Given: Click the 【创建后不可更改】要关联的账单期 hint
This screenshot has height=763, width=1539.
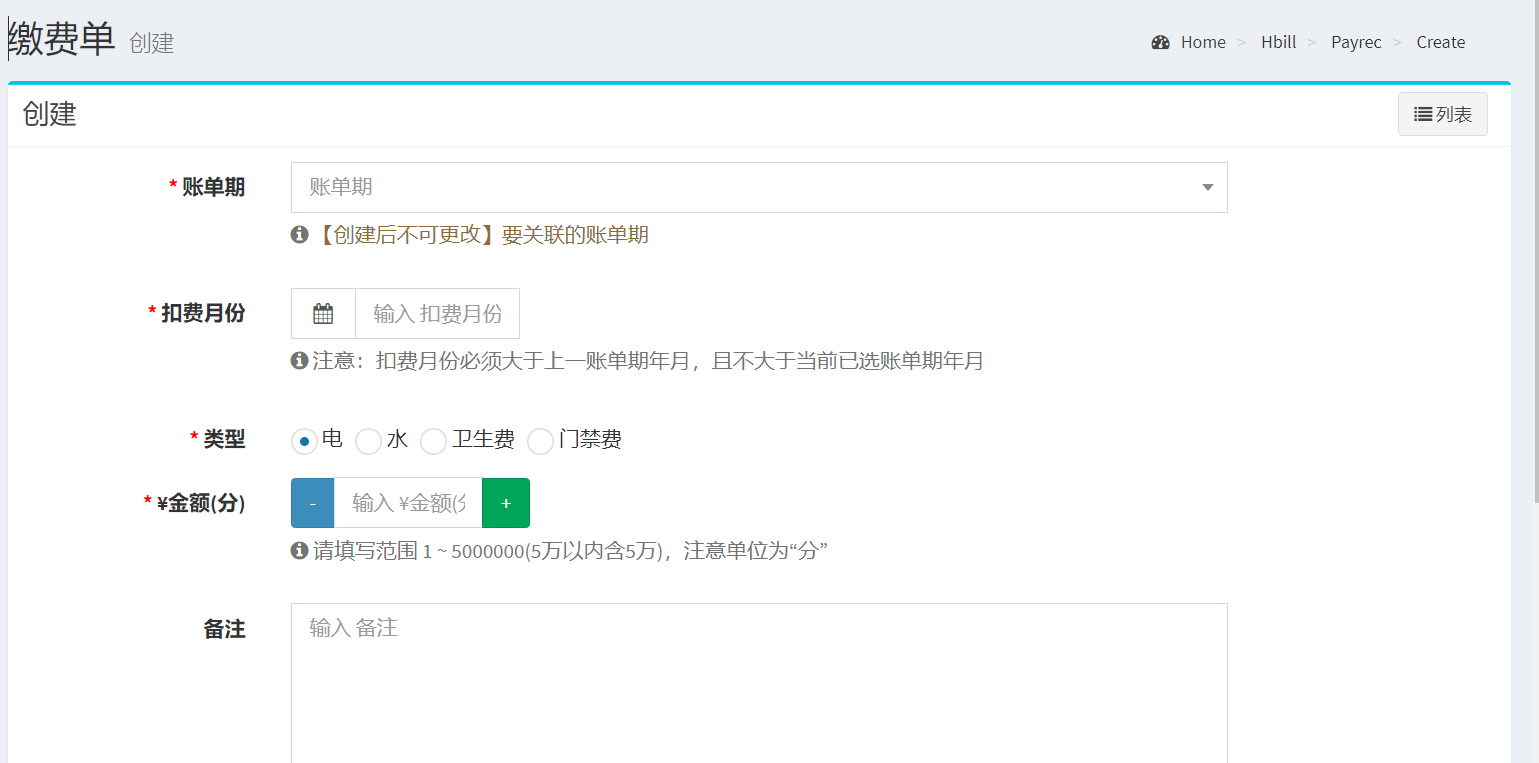Looking at the screenshot, I should (481, 235).
